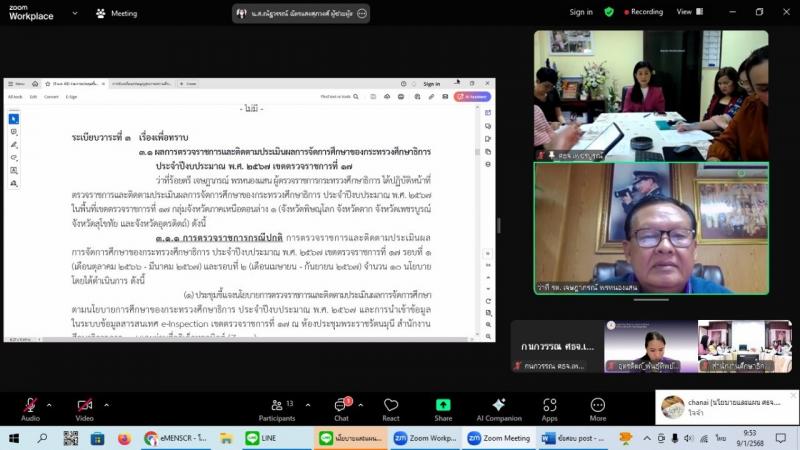Open the Chat panel with unread badge
Image resolution: width=800 pixels, height=450 pixels.
(341, 409)
